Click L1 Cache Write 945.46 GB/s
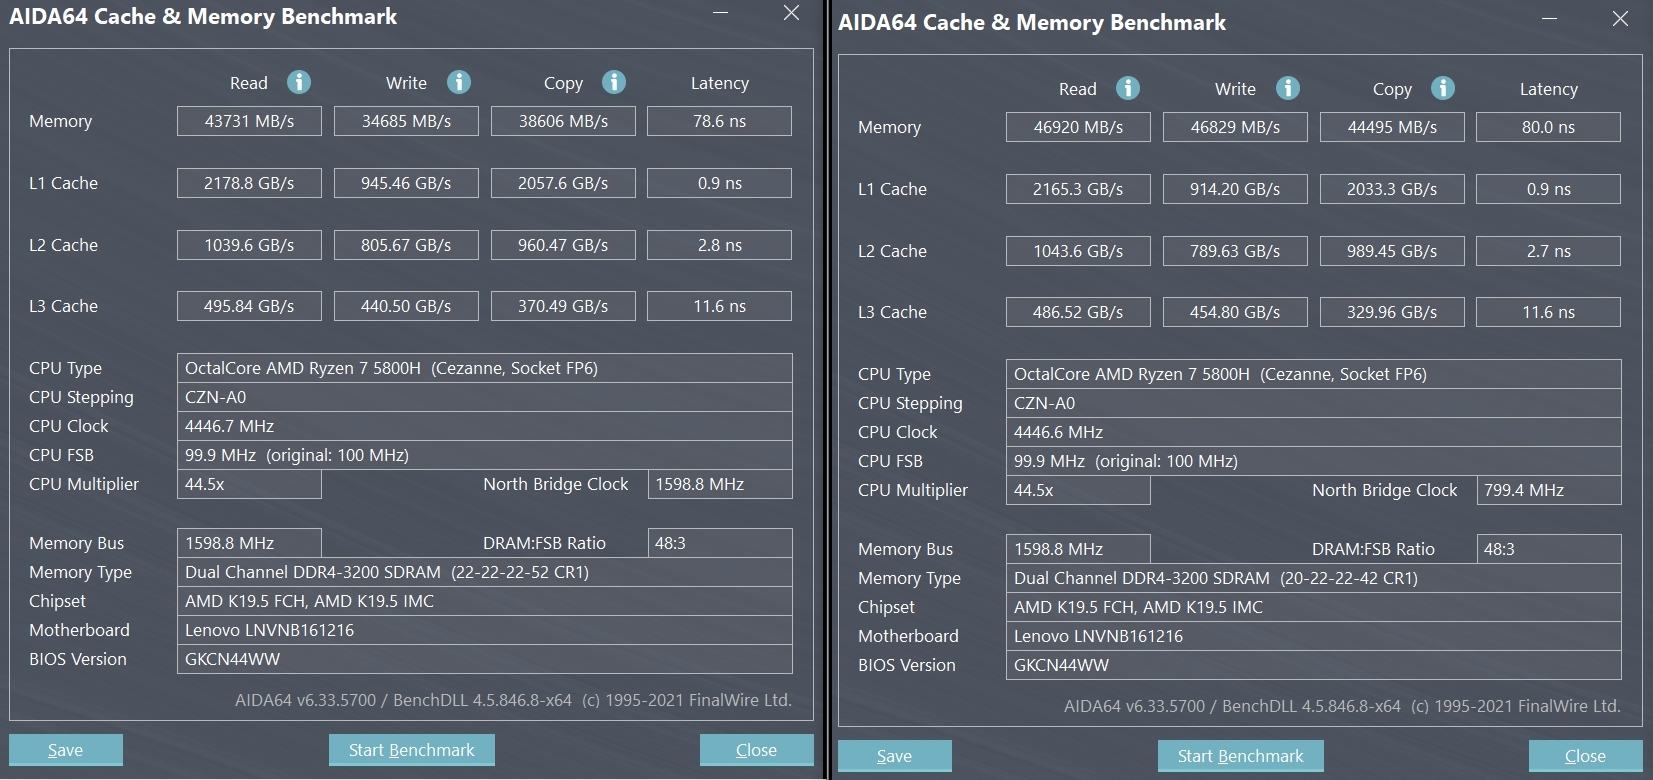The height and width of the screenshot is (780, 1653). (406, 183)
